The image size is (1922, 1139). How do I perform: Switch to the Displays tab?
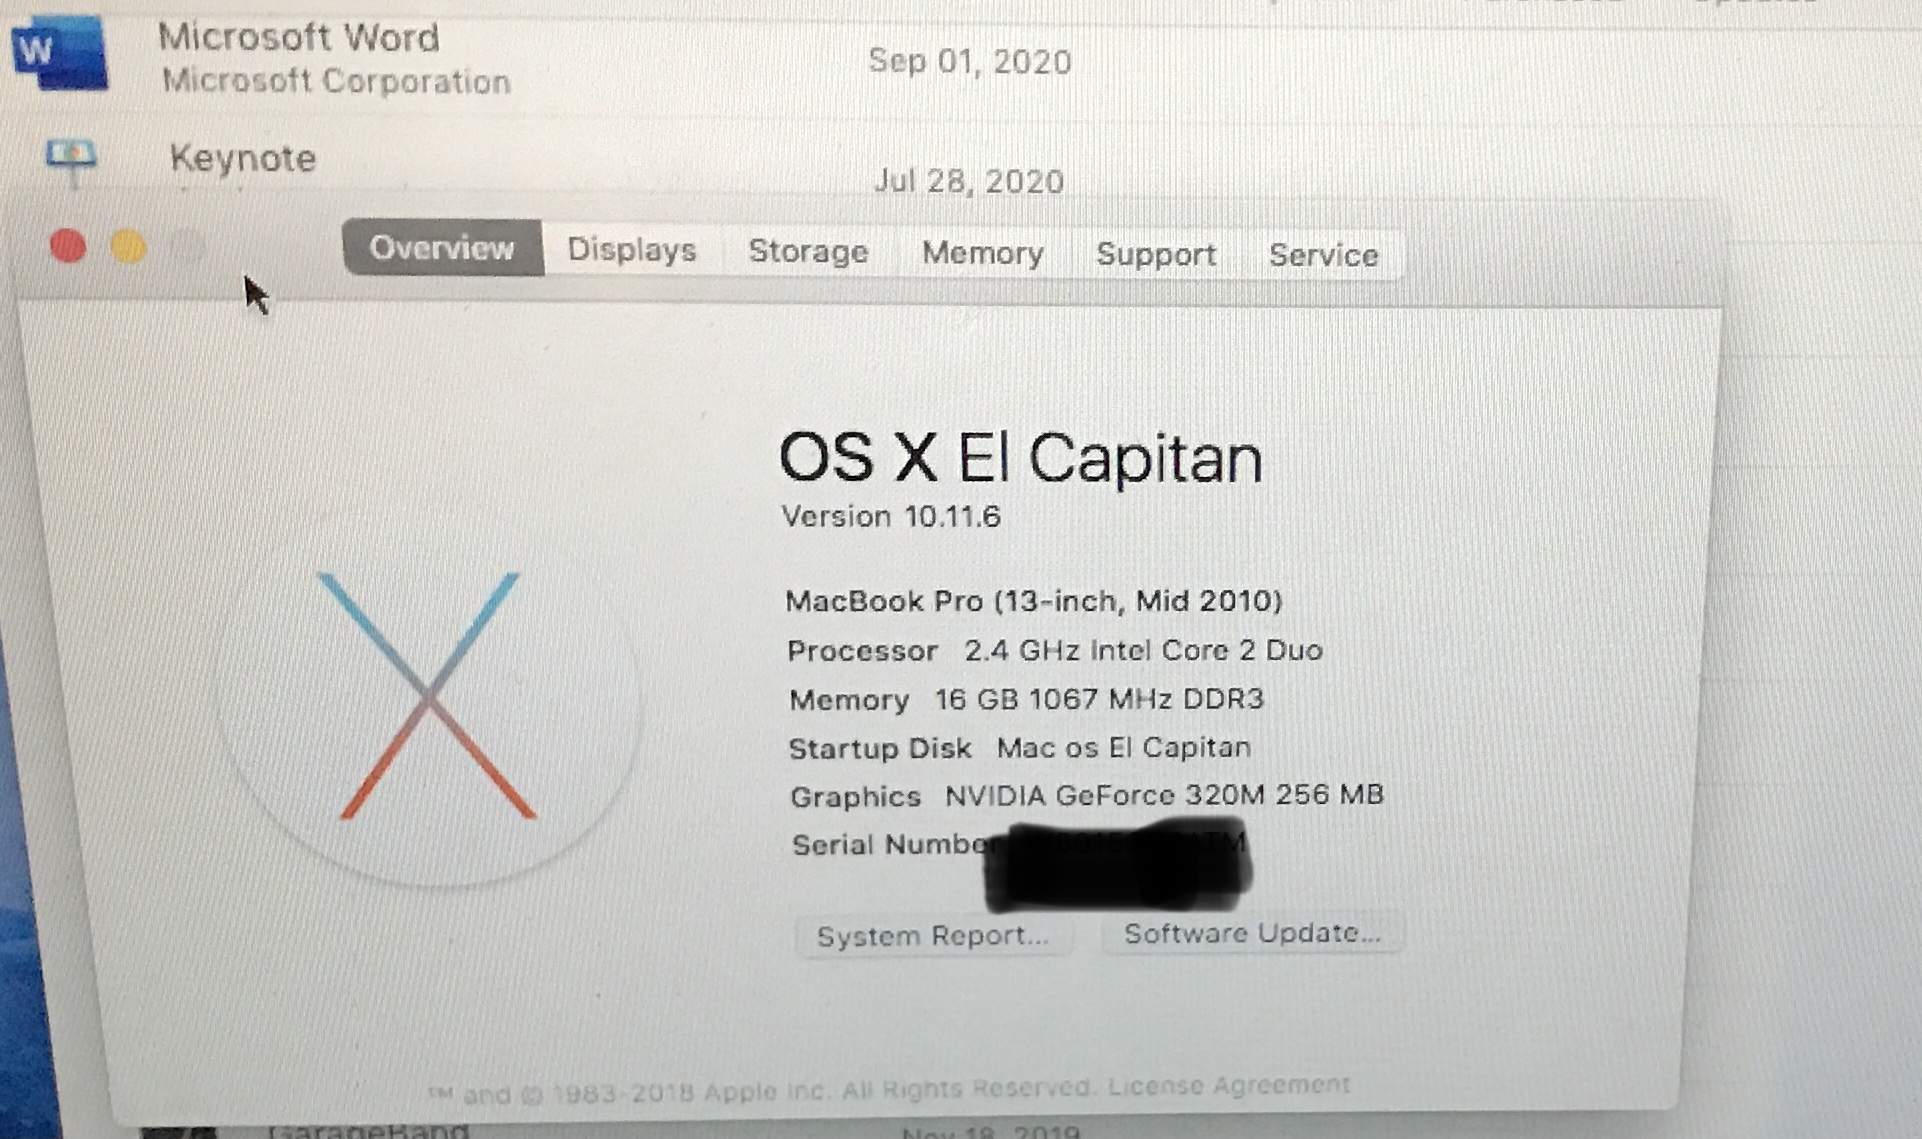point(632,250)
